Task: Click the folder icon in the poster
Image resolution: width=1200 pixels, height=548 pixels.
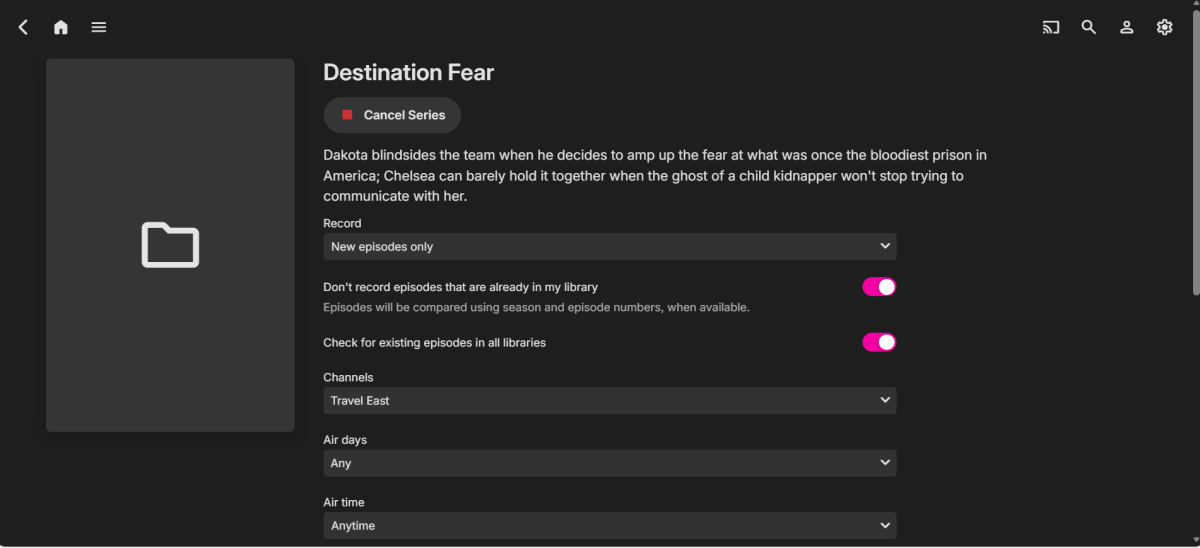Action: pyautogui.click(x=170, y=245)
